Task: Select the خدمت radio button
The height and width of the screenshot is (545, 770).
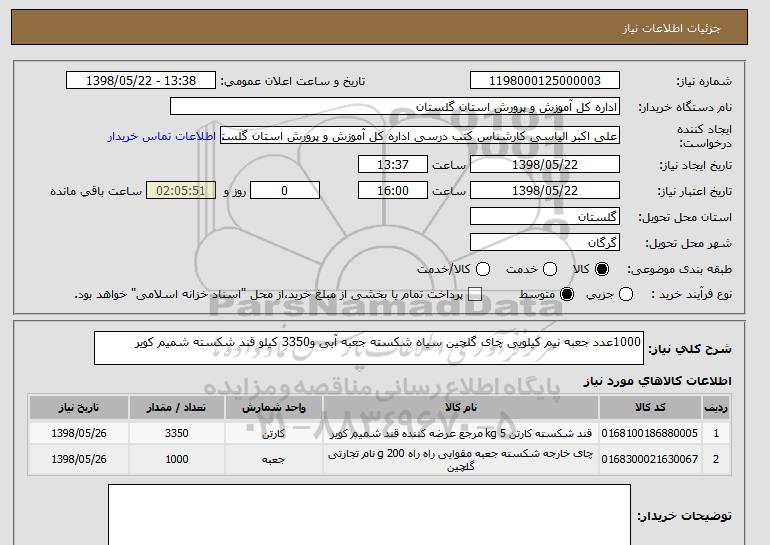Action: (550, 269)
